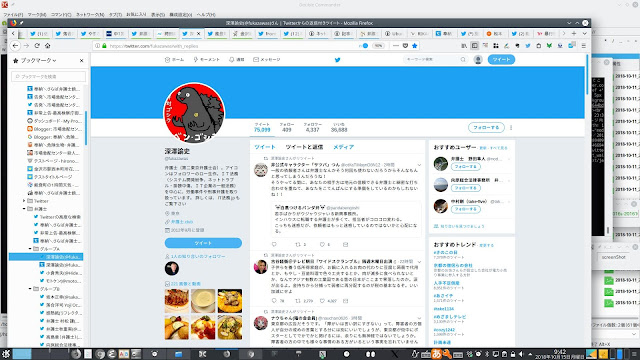Click the retweet icon showing 2,709
Viewport: 640px width, 360px height.
point(298,301)
